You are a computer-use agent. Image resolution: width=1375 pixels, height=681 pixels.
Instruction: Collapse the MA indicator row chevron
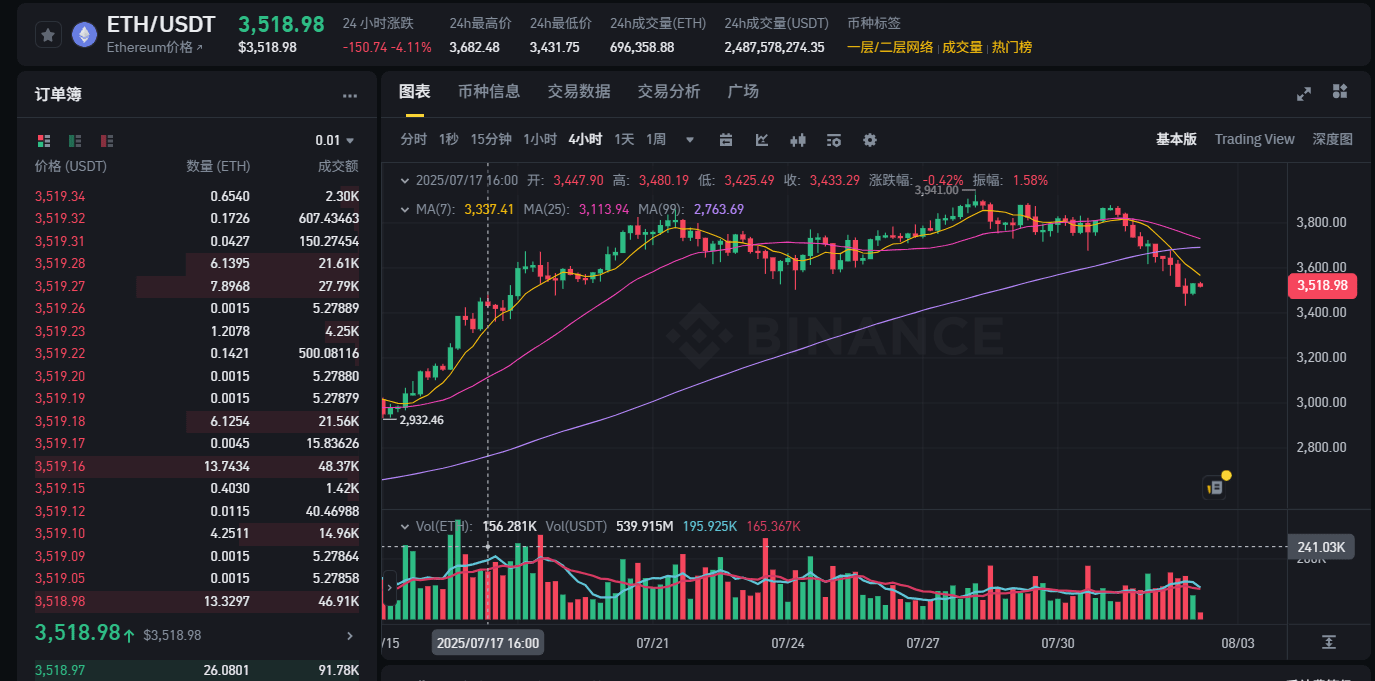click(x=405, y=210)
